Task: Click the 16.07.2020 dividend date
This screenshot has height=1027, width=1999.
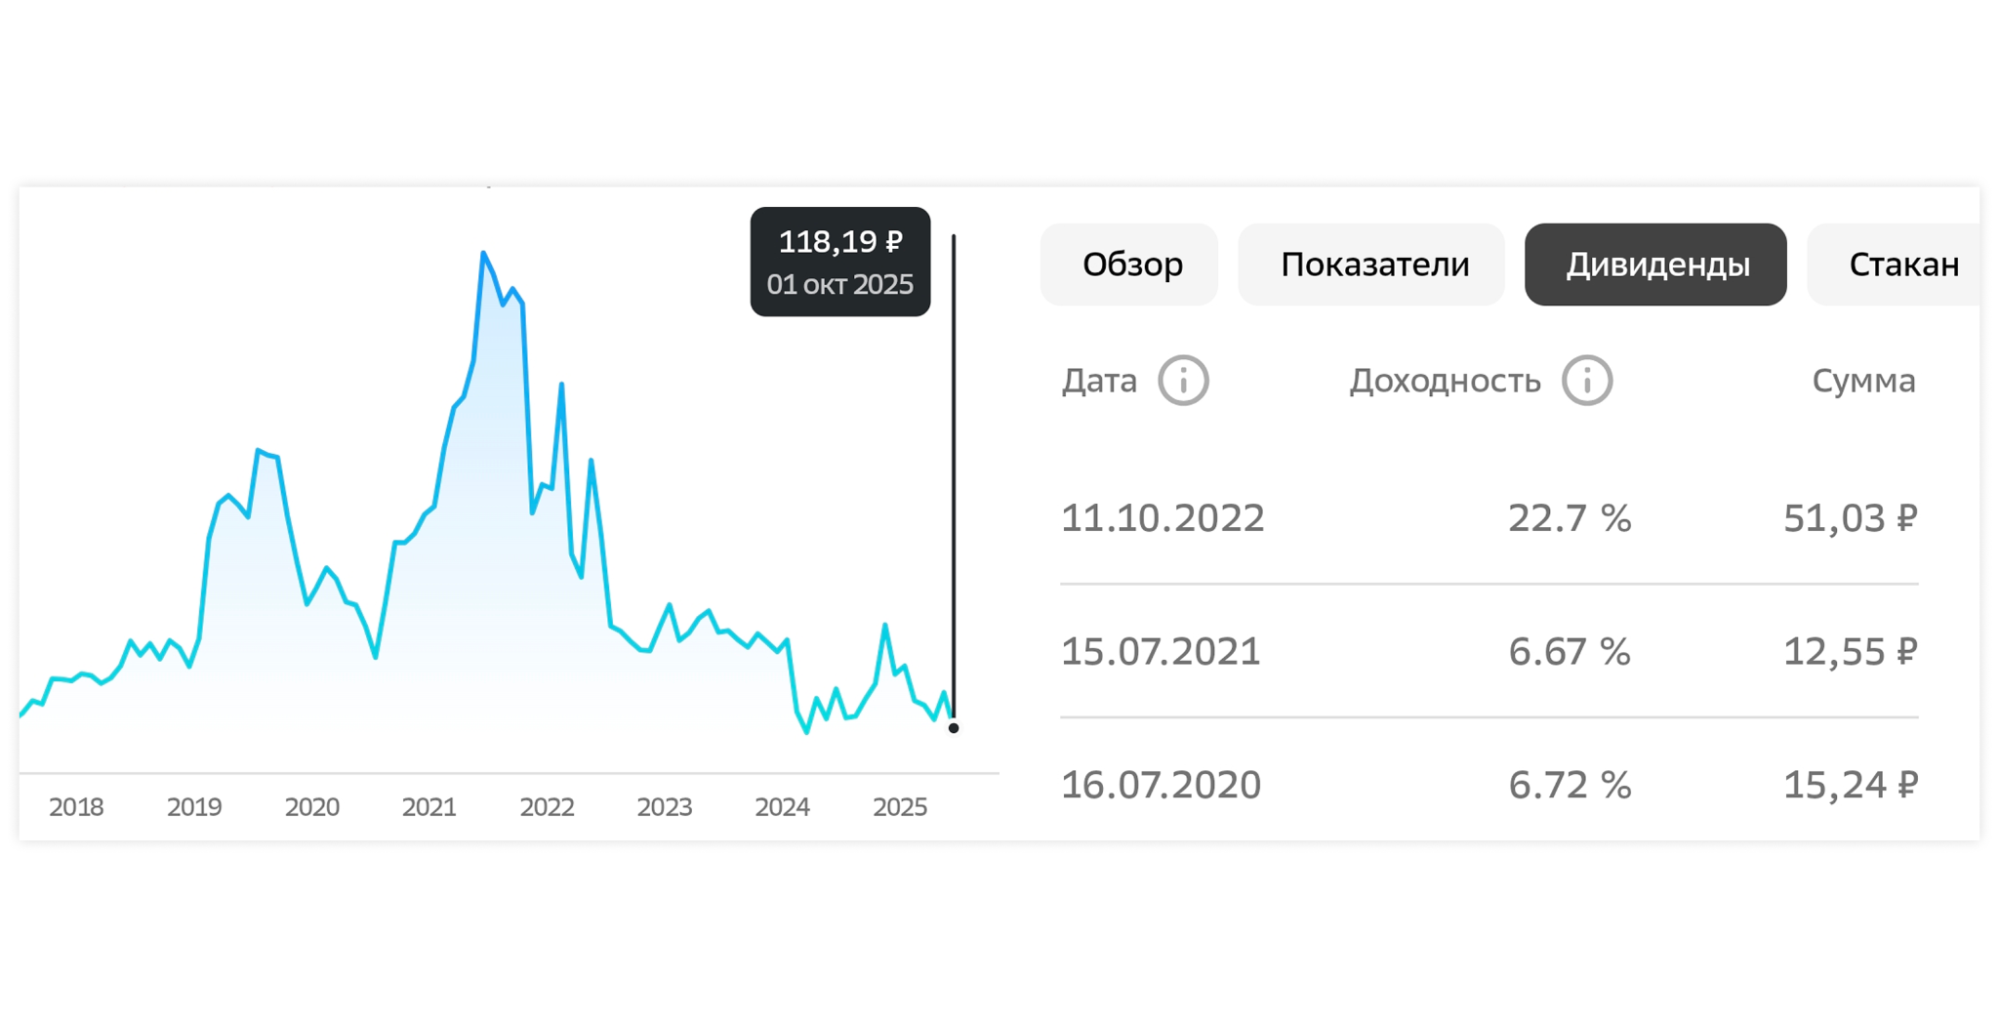Action: 1160,785
